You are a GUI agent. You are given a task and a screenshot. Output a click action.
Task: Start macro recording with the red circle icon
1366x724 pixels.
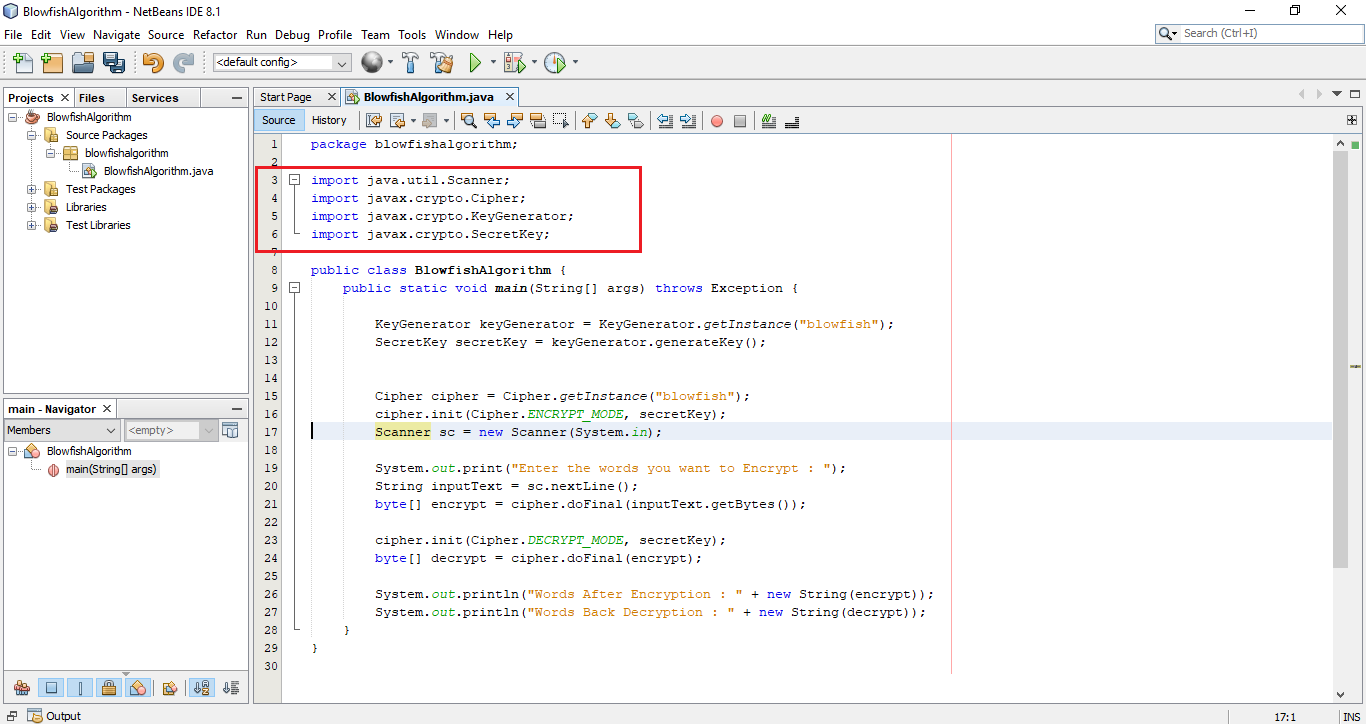pos(719,120)
